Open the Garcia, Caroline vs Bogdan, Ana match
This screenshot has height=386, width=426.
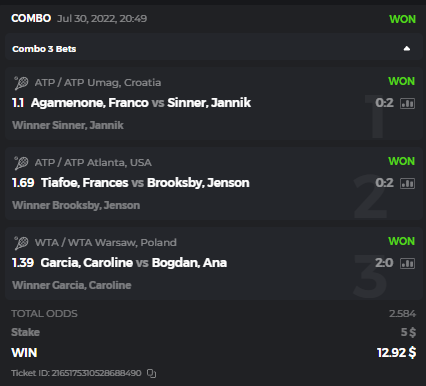134,263
